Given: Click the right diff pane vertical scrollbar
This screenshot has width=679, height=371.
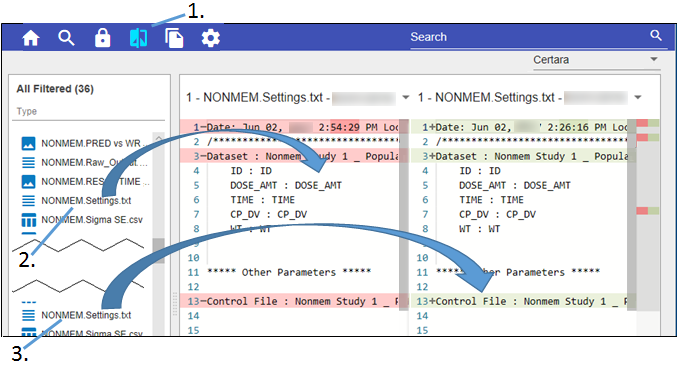Looking at the screenshot, I should pos(632,214).
